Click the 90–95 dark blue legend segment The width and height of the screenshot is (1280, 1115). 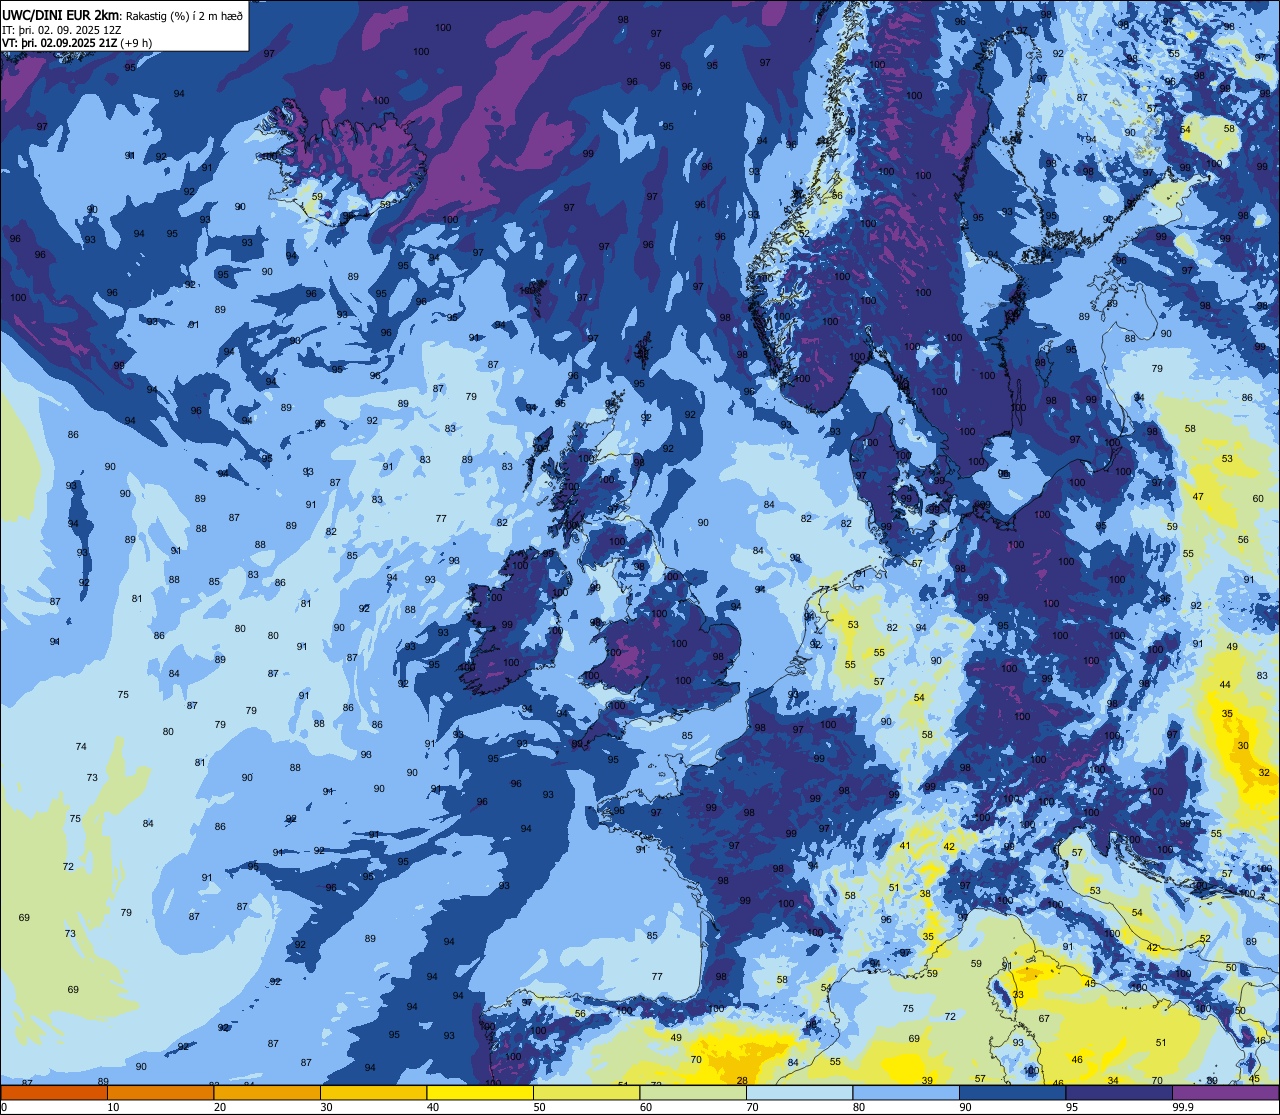pos(1012,1092)
